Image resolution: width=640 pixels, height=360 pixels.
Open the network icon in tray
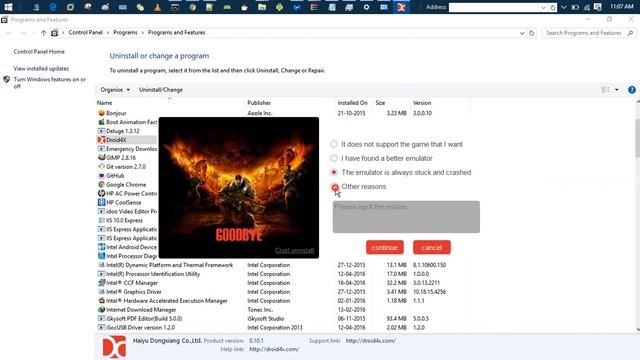tap(587, 7)
